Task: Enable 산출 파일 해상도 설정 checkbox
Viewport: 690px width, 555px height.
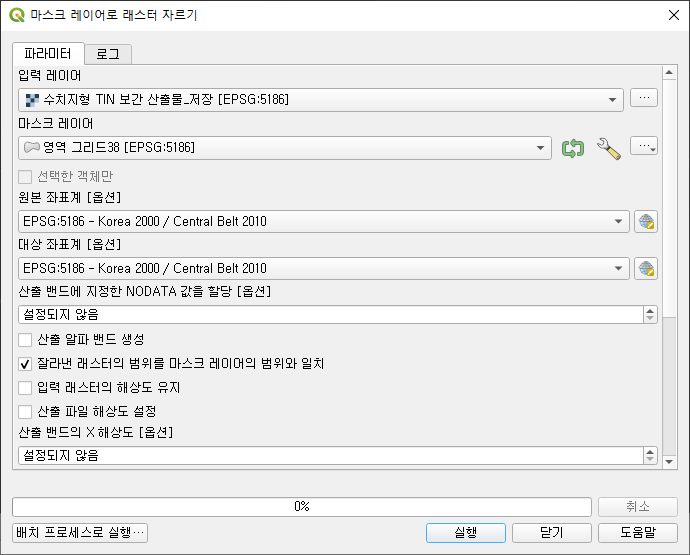Action: click(25, 412)
